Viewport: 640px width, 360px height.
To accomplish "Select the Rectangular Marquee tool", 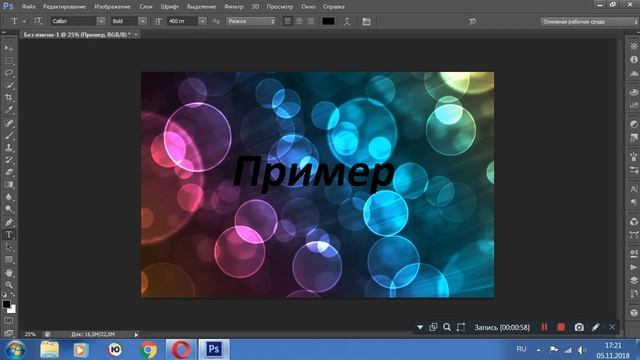I will pyautogui.click(x=9, y=61).
